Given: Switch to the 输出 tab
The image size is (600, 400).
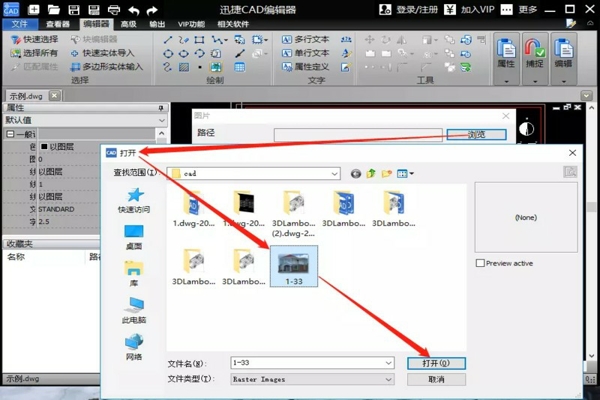Looking at the screenshot, I should [157, 24].
